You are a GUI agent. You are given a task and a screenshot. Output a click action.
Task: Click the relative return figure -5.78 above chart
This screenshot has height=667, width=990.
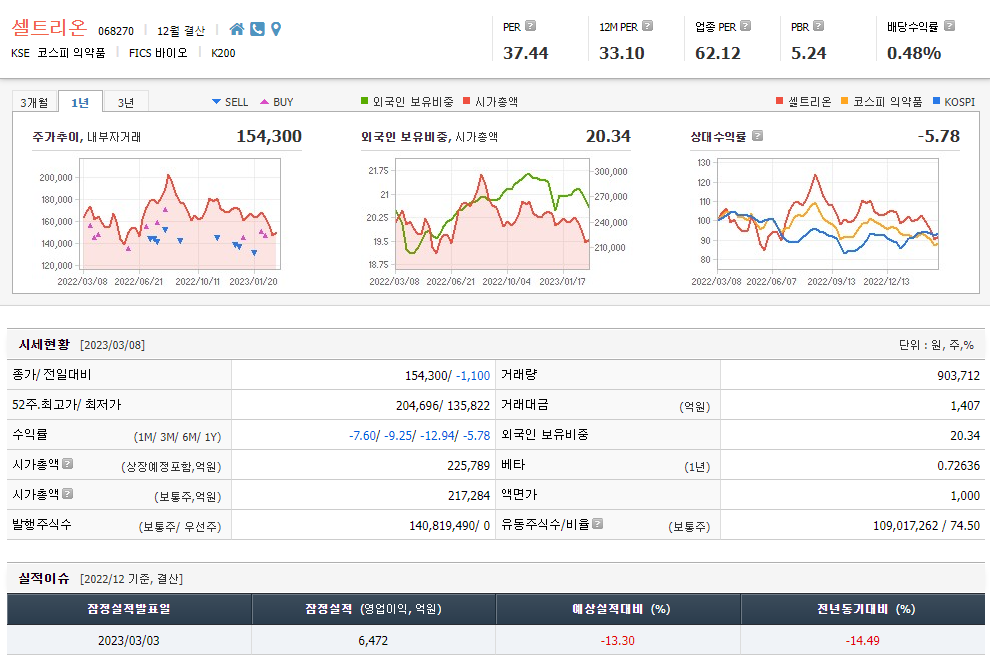939,136
